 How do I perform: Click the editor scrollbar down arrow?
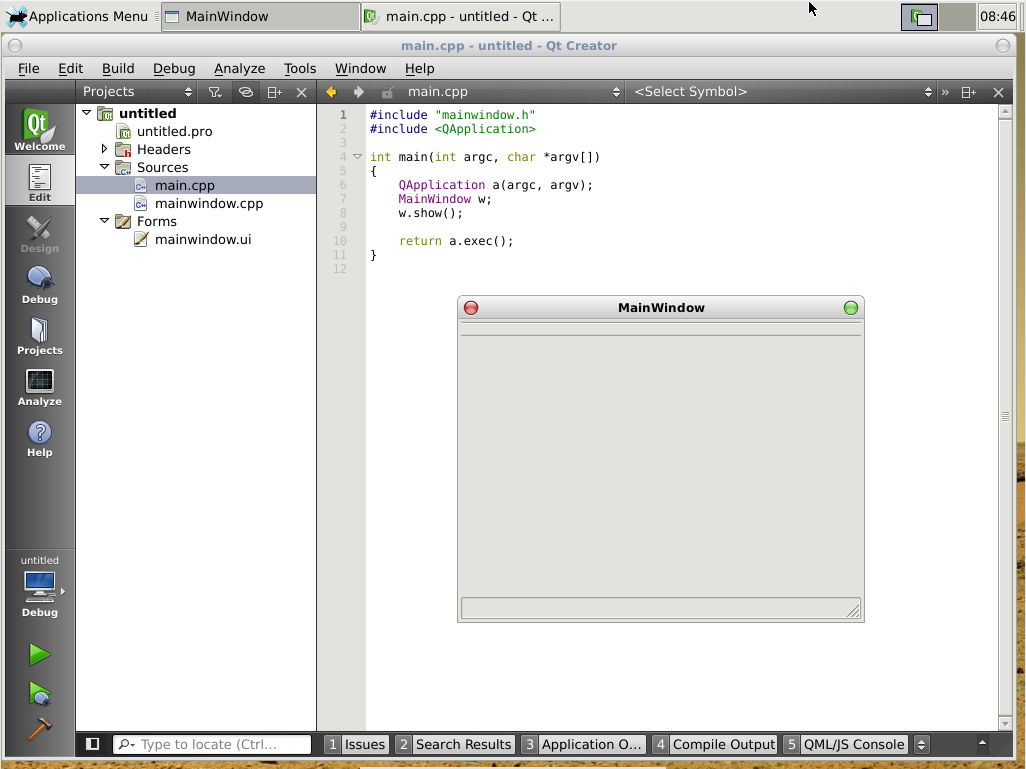(x=1006, y=723)
